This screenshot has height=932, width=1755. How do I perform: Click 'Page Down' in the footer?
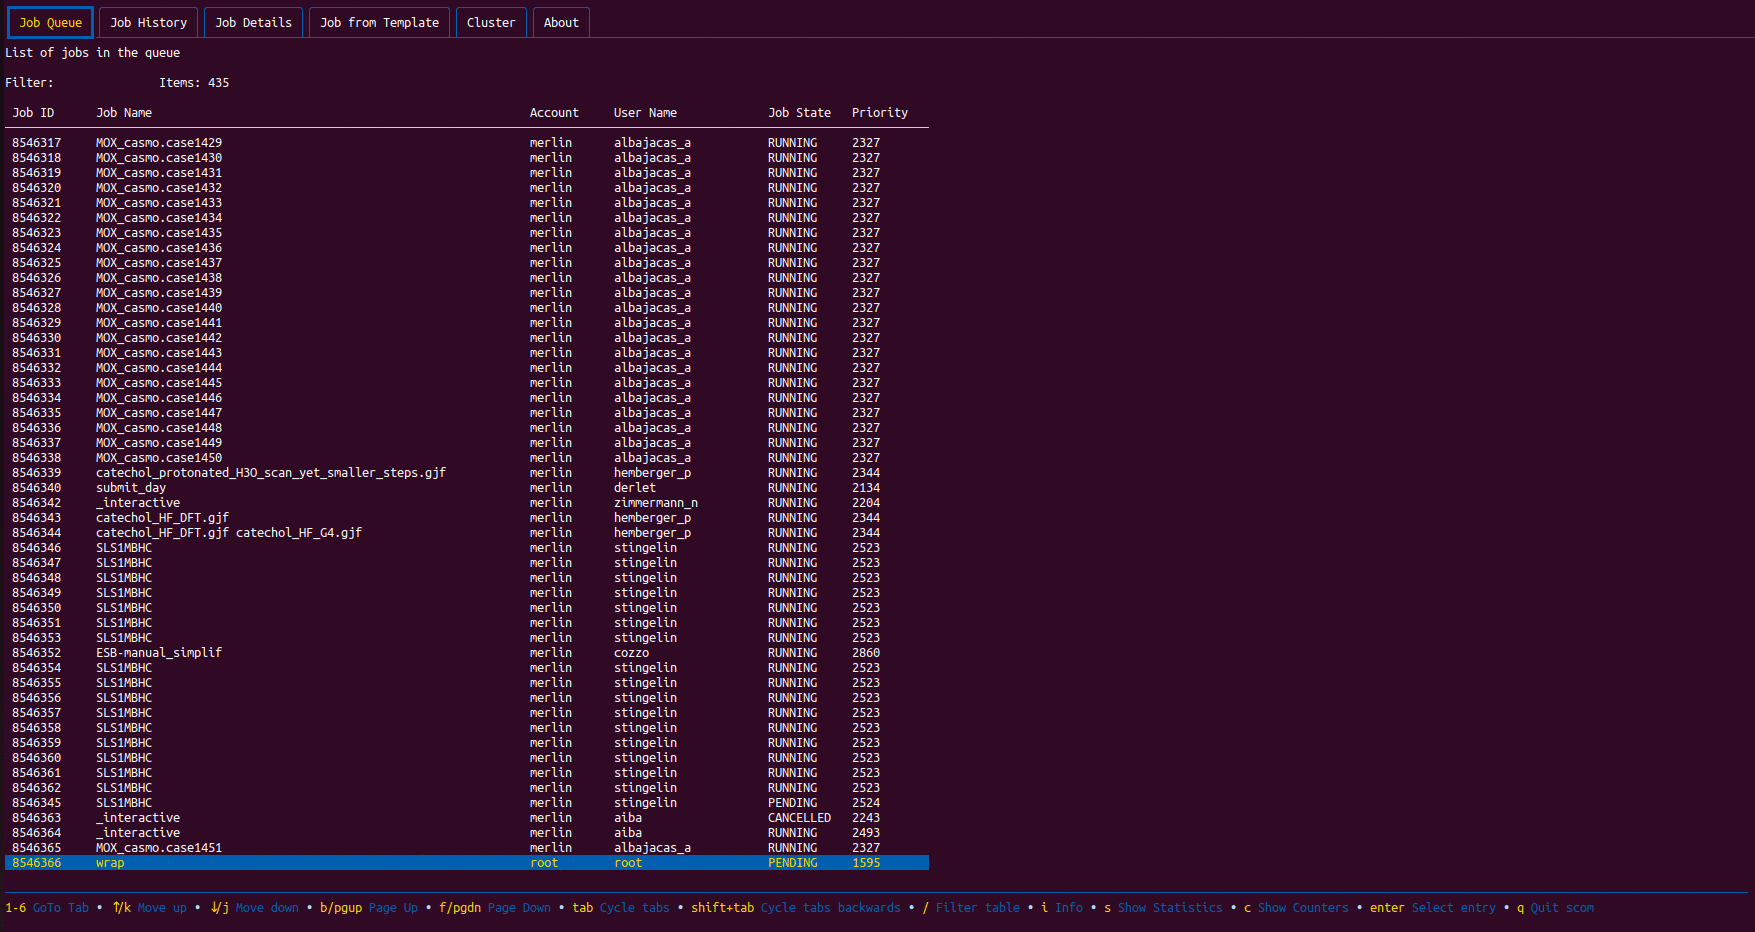tap(519, 908)
